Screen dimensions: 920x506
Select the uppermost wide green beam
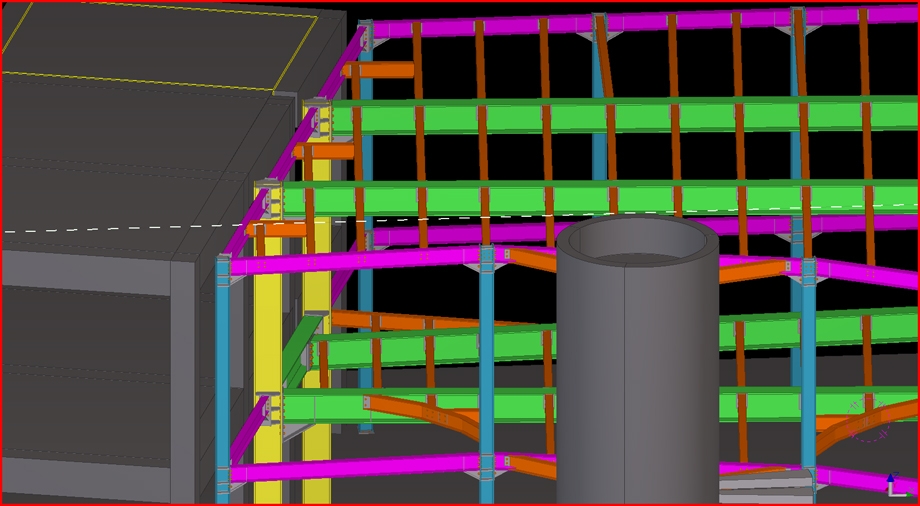pos(600,116)
